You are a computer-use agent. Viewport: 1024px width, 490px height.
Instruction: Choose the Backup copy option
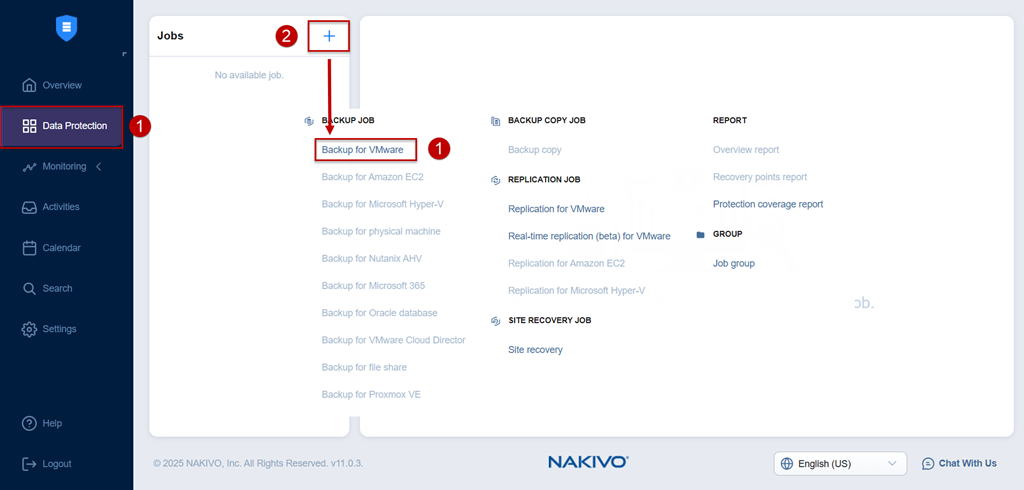coord(535,150)
